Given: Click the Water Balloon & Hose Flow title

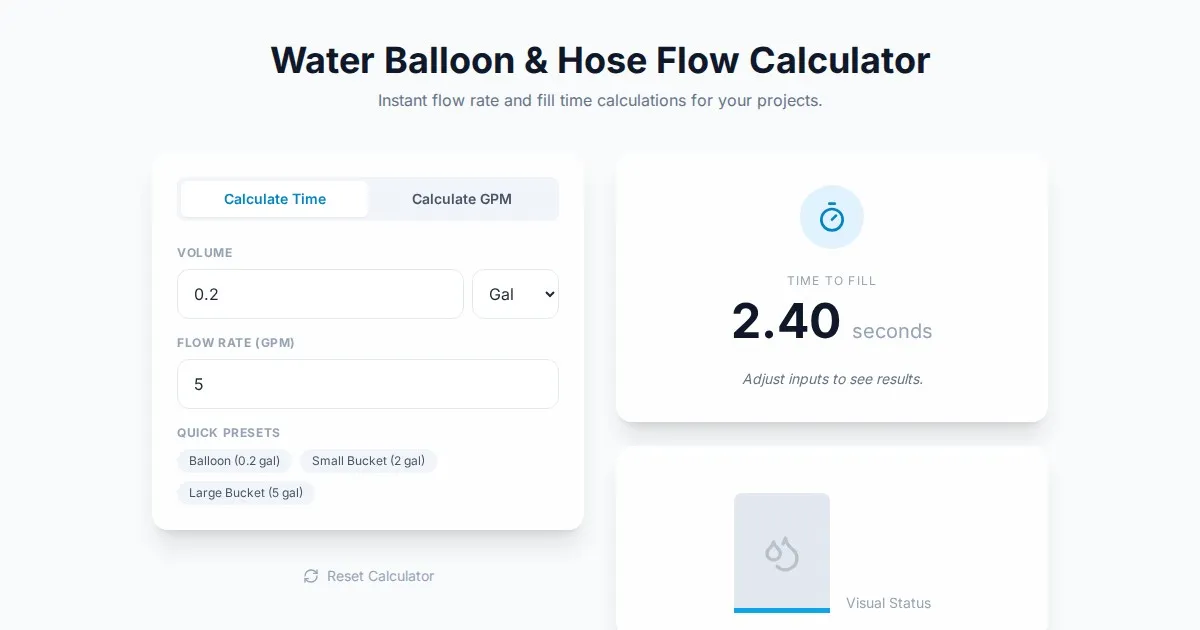Looking at the screenshot, I should 600,60.
